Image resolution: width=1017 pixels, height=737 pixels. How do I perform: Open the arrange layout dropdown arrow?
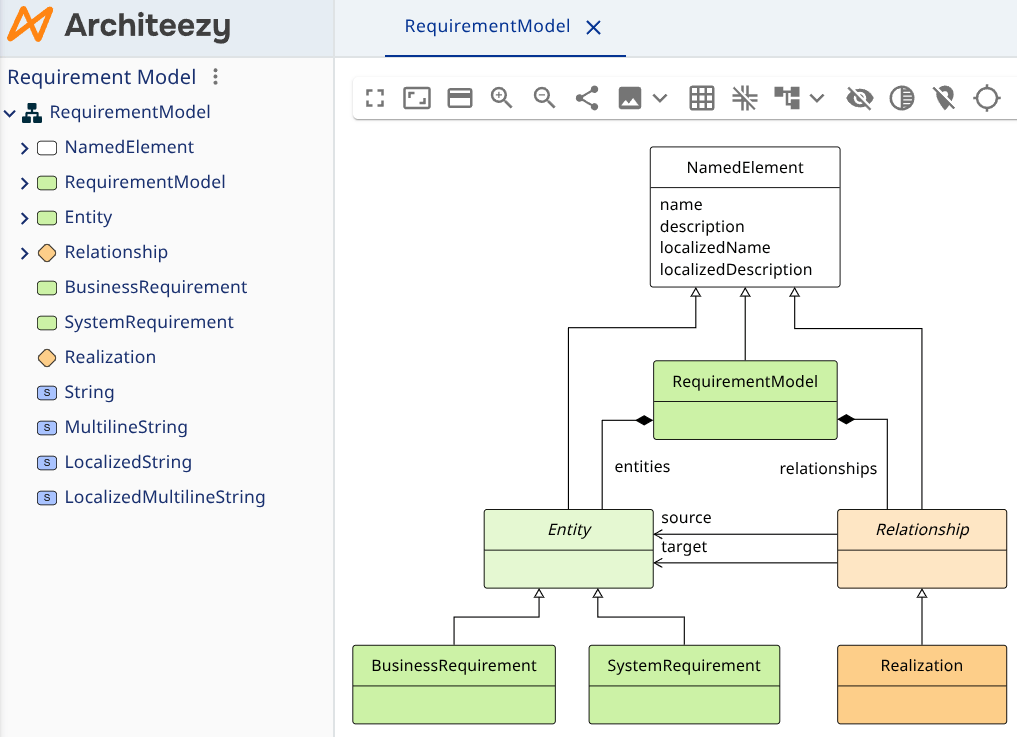pos(817,98)
